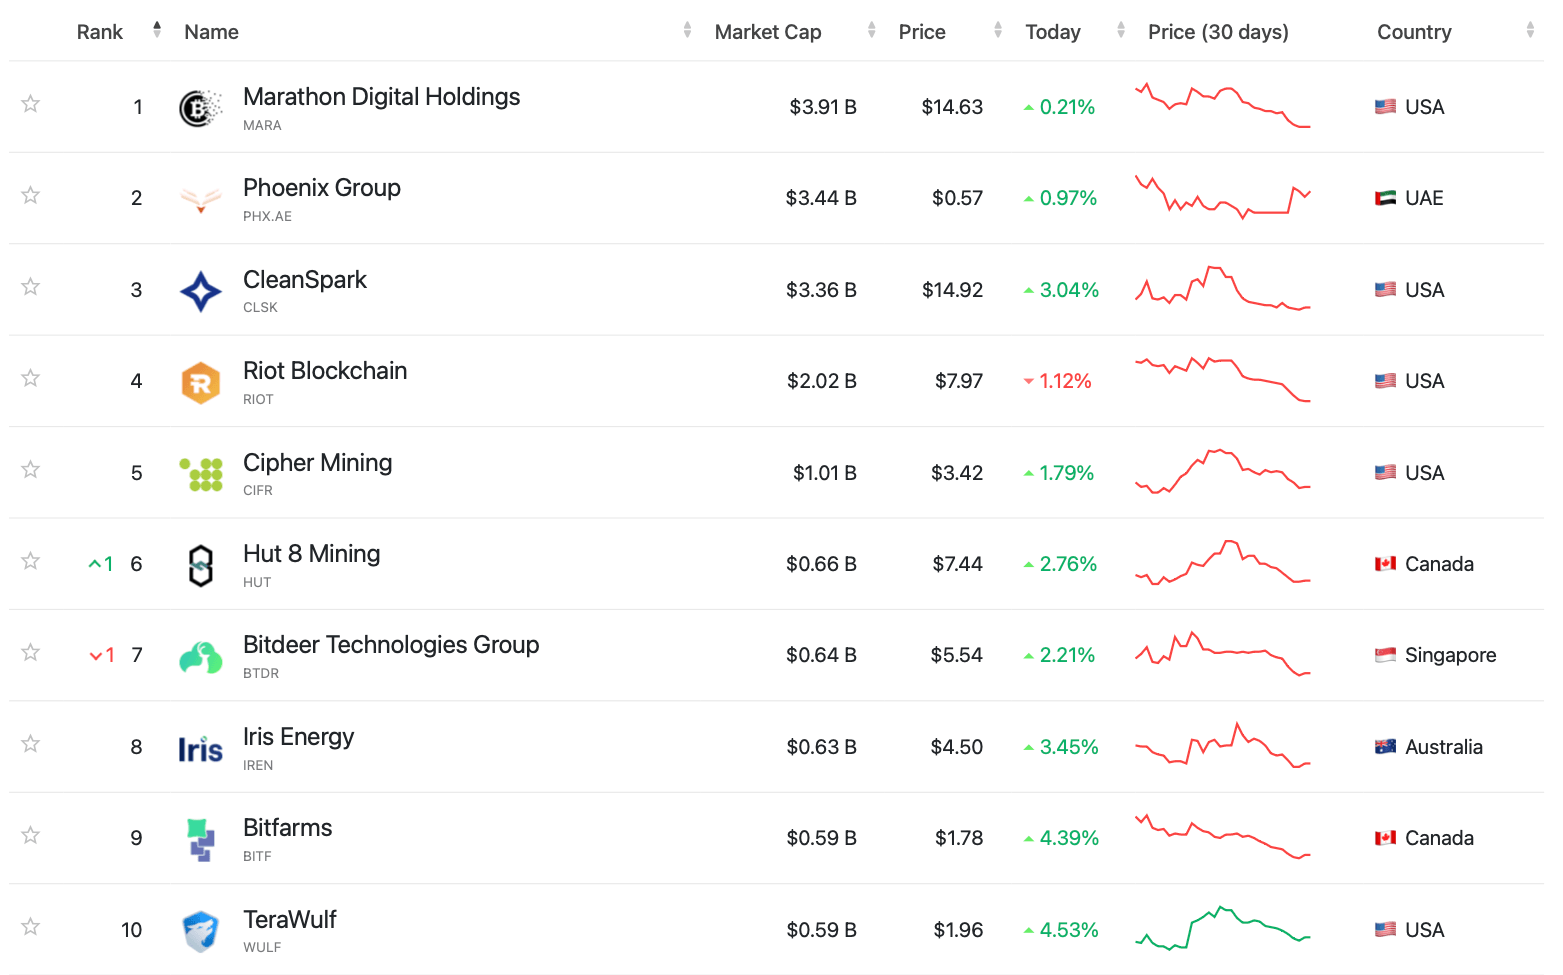Star Marathon Digital Holdings as favorite
This screenshot has width=1563, height=975.
(31, 104)
